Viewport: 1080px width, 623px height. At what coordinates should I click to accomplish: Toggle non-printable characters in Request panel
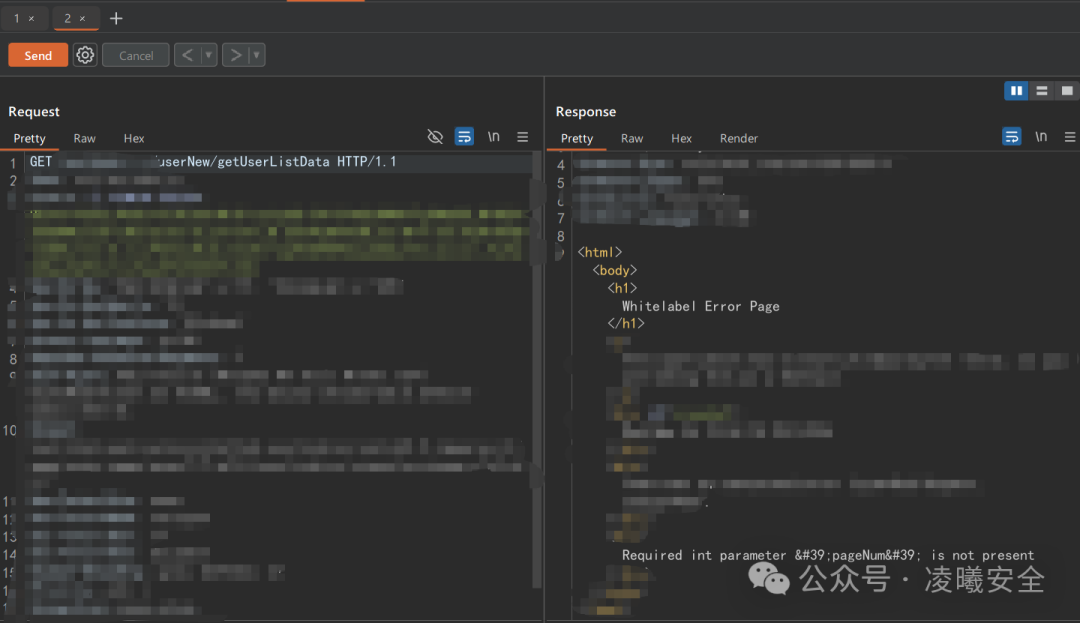pos(494,137)
